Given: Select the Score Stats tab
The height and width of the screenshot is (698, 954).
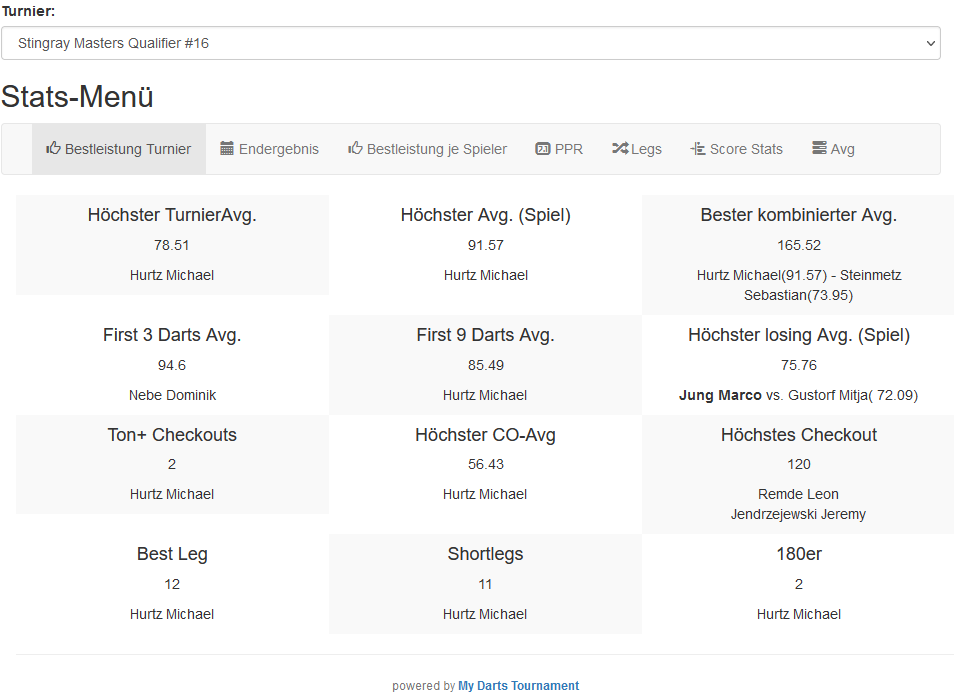Looking at the screenshot, I should tap(746, 149).
